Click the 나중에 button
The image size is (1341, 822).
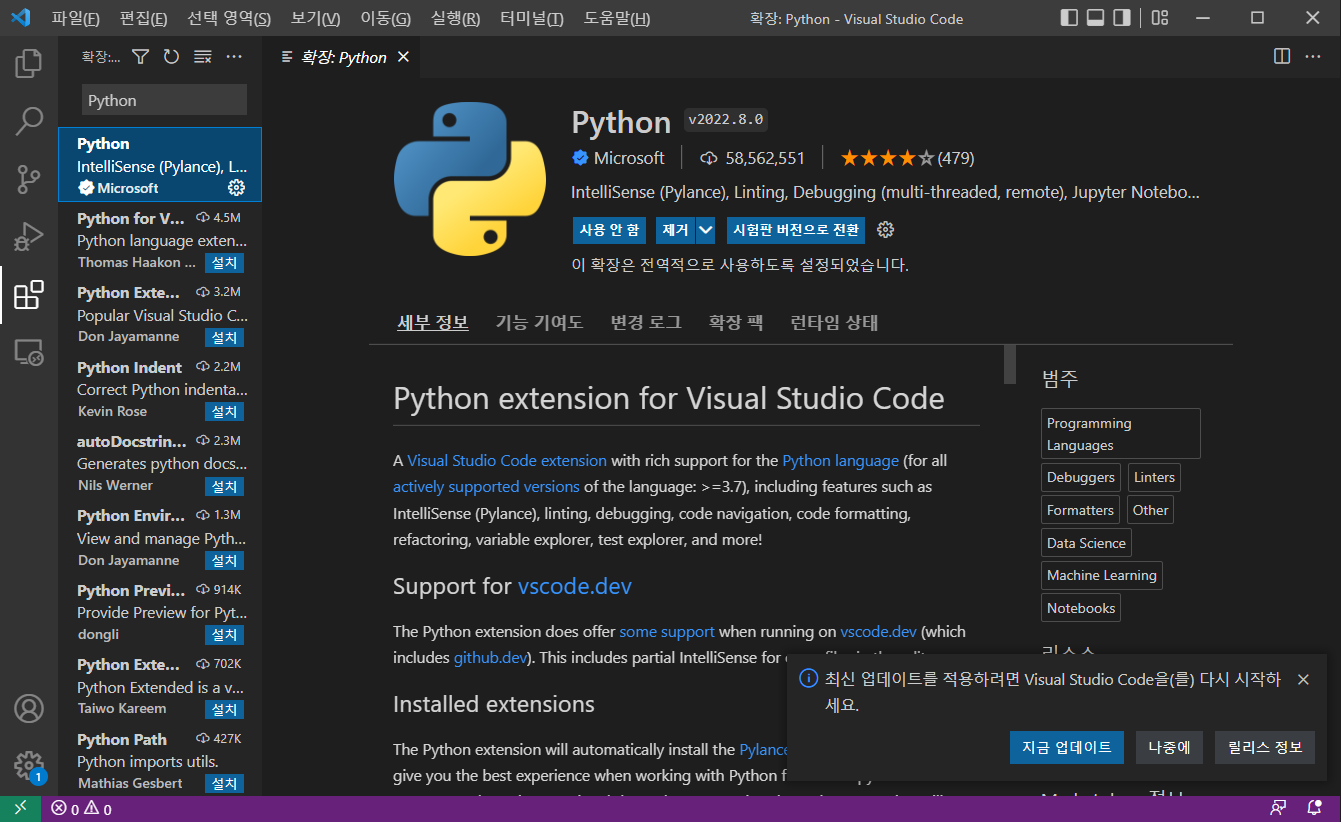pyautogui.click(x=1169, y=747)
